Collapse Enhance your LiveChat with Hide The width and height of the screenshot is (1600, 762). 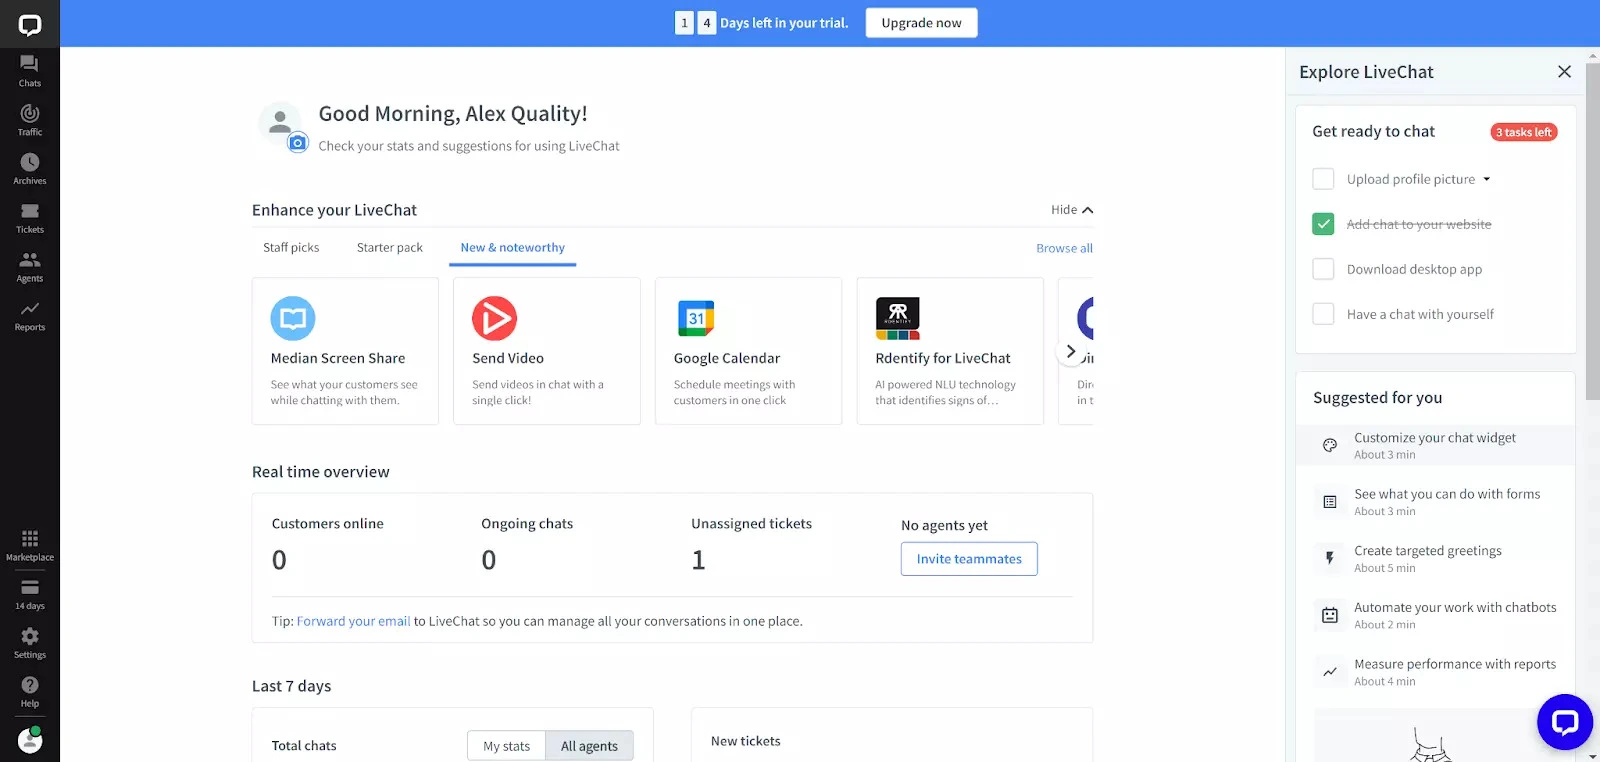(x=1072, y=210)
